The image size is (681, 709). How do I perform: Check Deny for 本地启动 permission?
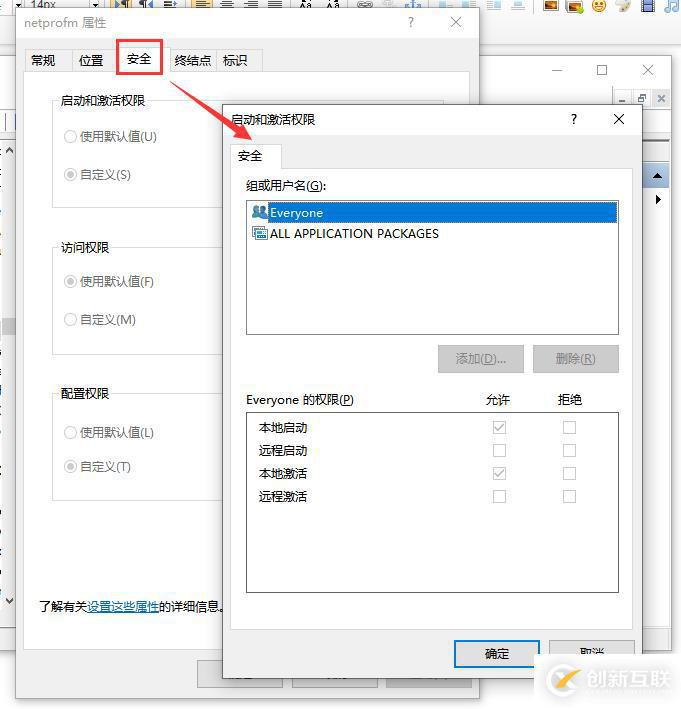(569, 427)
